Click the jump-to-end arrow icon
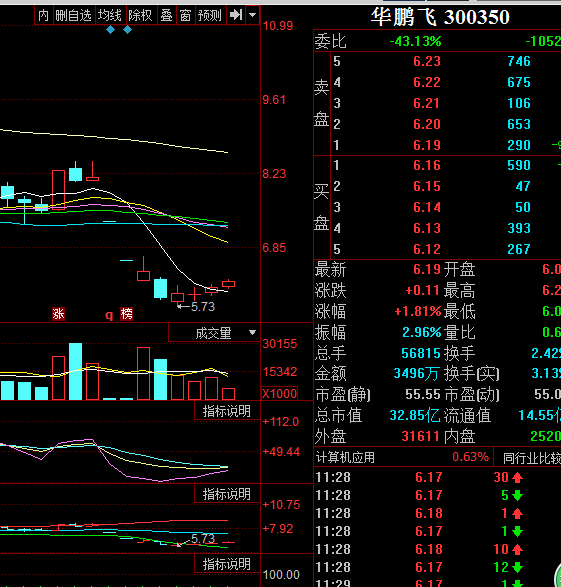This screenshot has height=587, width=561. [236, 15]
